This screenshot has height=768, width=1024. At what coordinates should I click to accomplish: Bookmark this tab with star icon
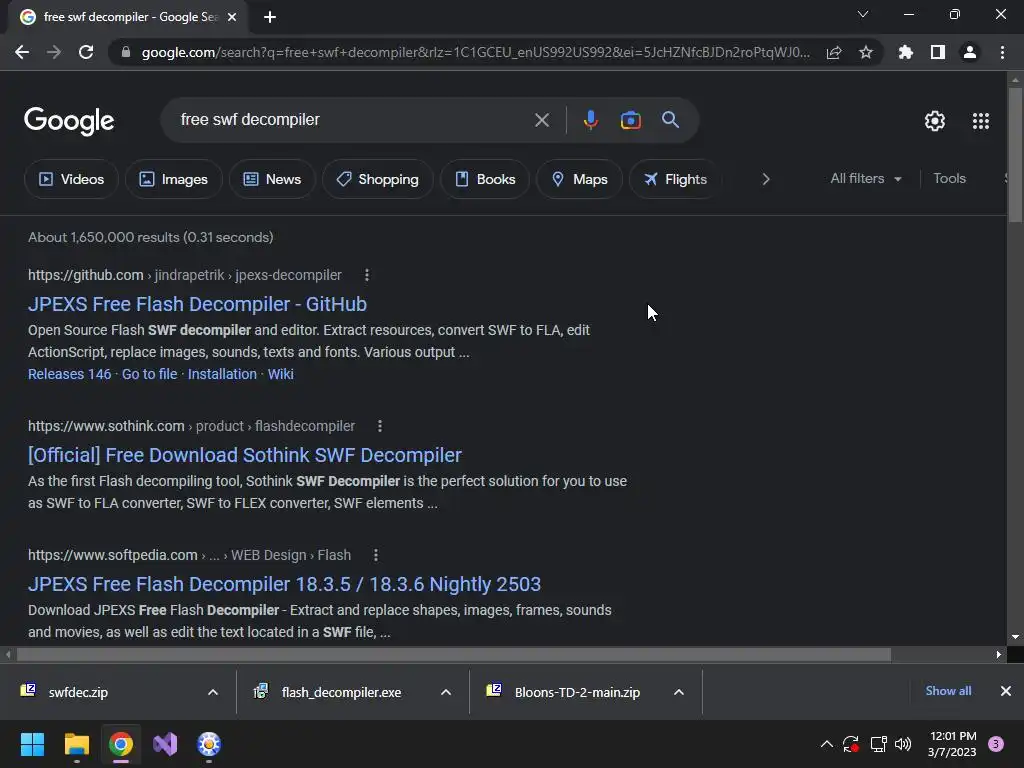[x=866, y=52]
